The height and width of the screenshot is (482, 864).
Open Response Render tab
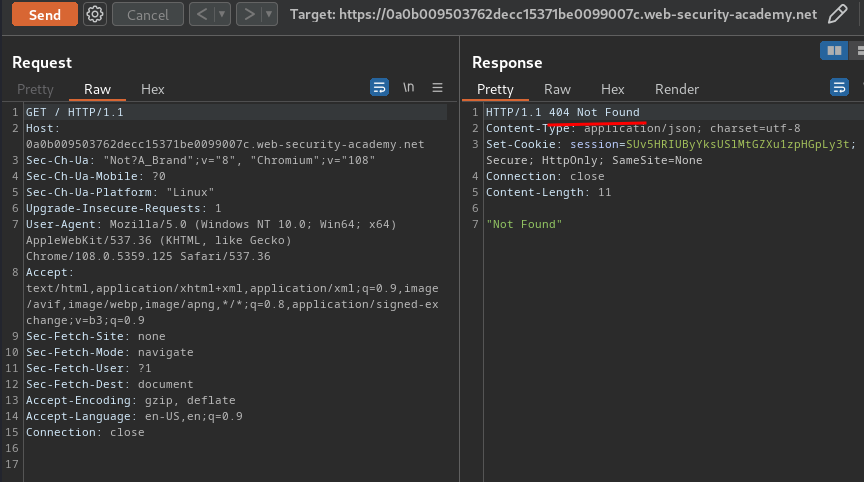click(677, 89)
